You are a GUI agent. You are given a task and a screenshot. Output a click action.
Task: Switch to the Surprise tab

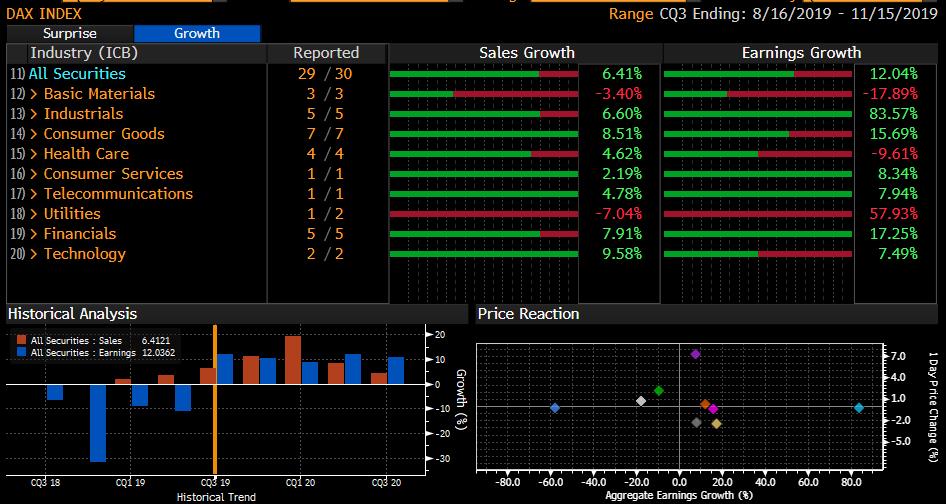pos(69,33)
